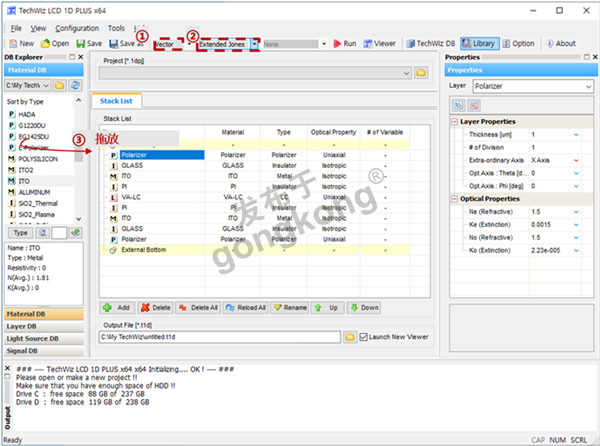The width and height of the screenshot is (600, 446).
Task: Click the Add layer button
Action: 117,308
